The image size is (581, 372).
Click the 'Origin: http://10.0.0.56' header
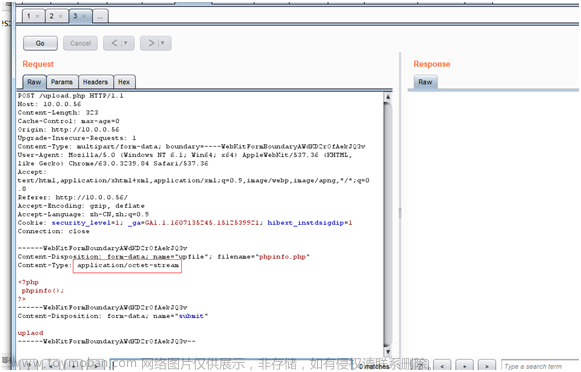click(69, 130)
